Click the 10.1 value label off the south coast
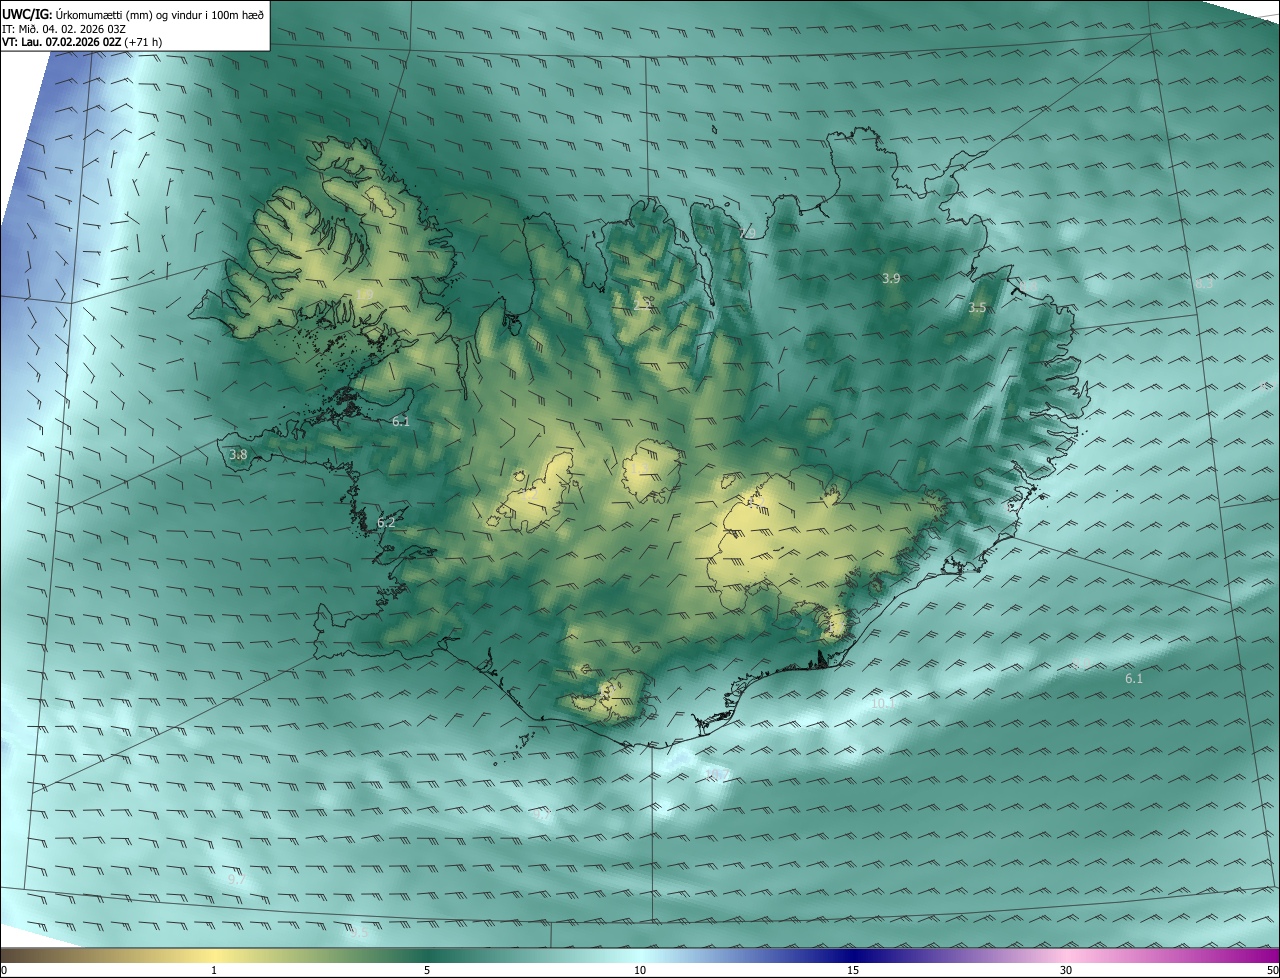 pyautogui.click(x=883, y=703)
